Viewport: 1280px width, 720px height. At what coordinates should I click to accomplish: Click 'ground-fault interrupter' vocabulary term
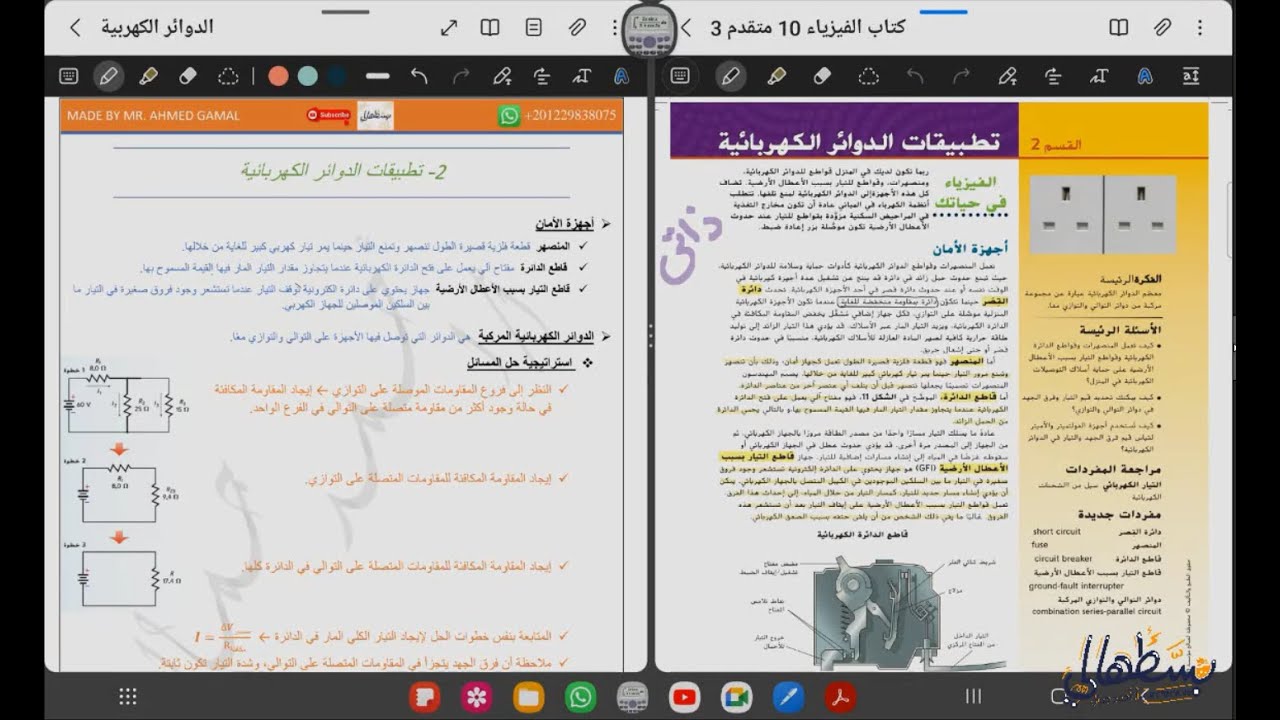pyautogui.click(x=1075, y=585)
